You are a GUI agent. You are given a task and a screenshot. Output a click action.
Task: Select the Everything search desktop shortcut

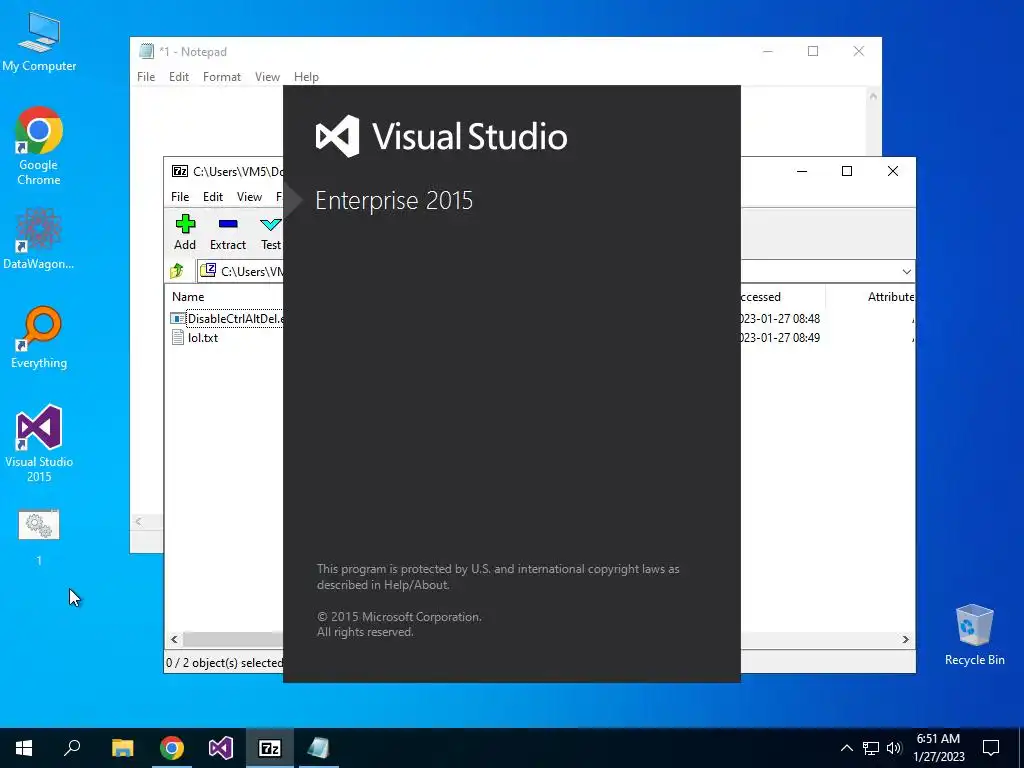click(39, 337)
